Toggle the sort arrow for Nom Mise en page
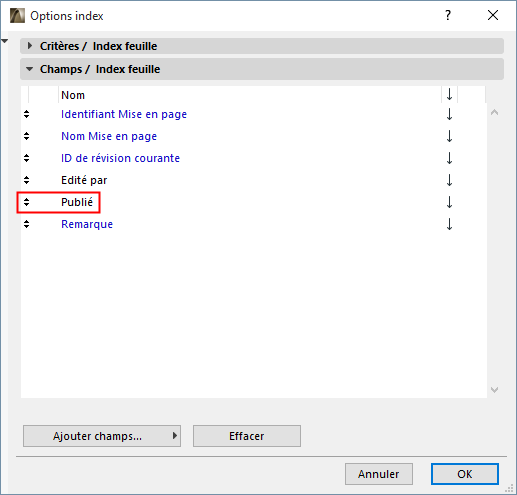This screenshot has height=495, width=517. (x=449, y=136)
